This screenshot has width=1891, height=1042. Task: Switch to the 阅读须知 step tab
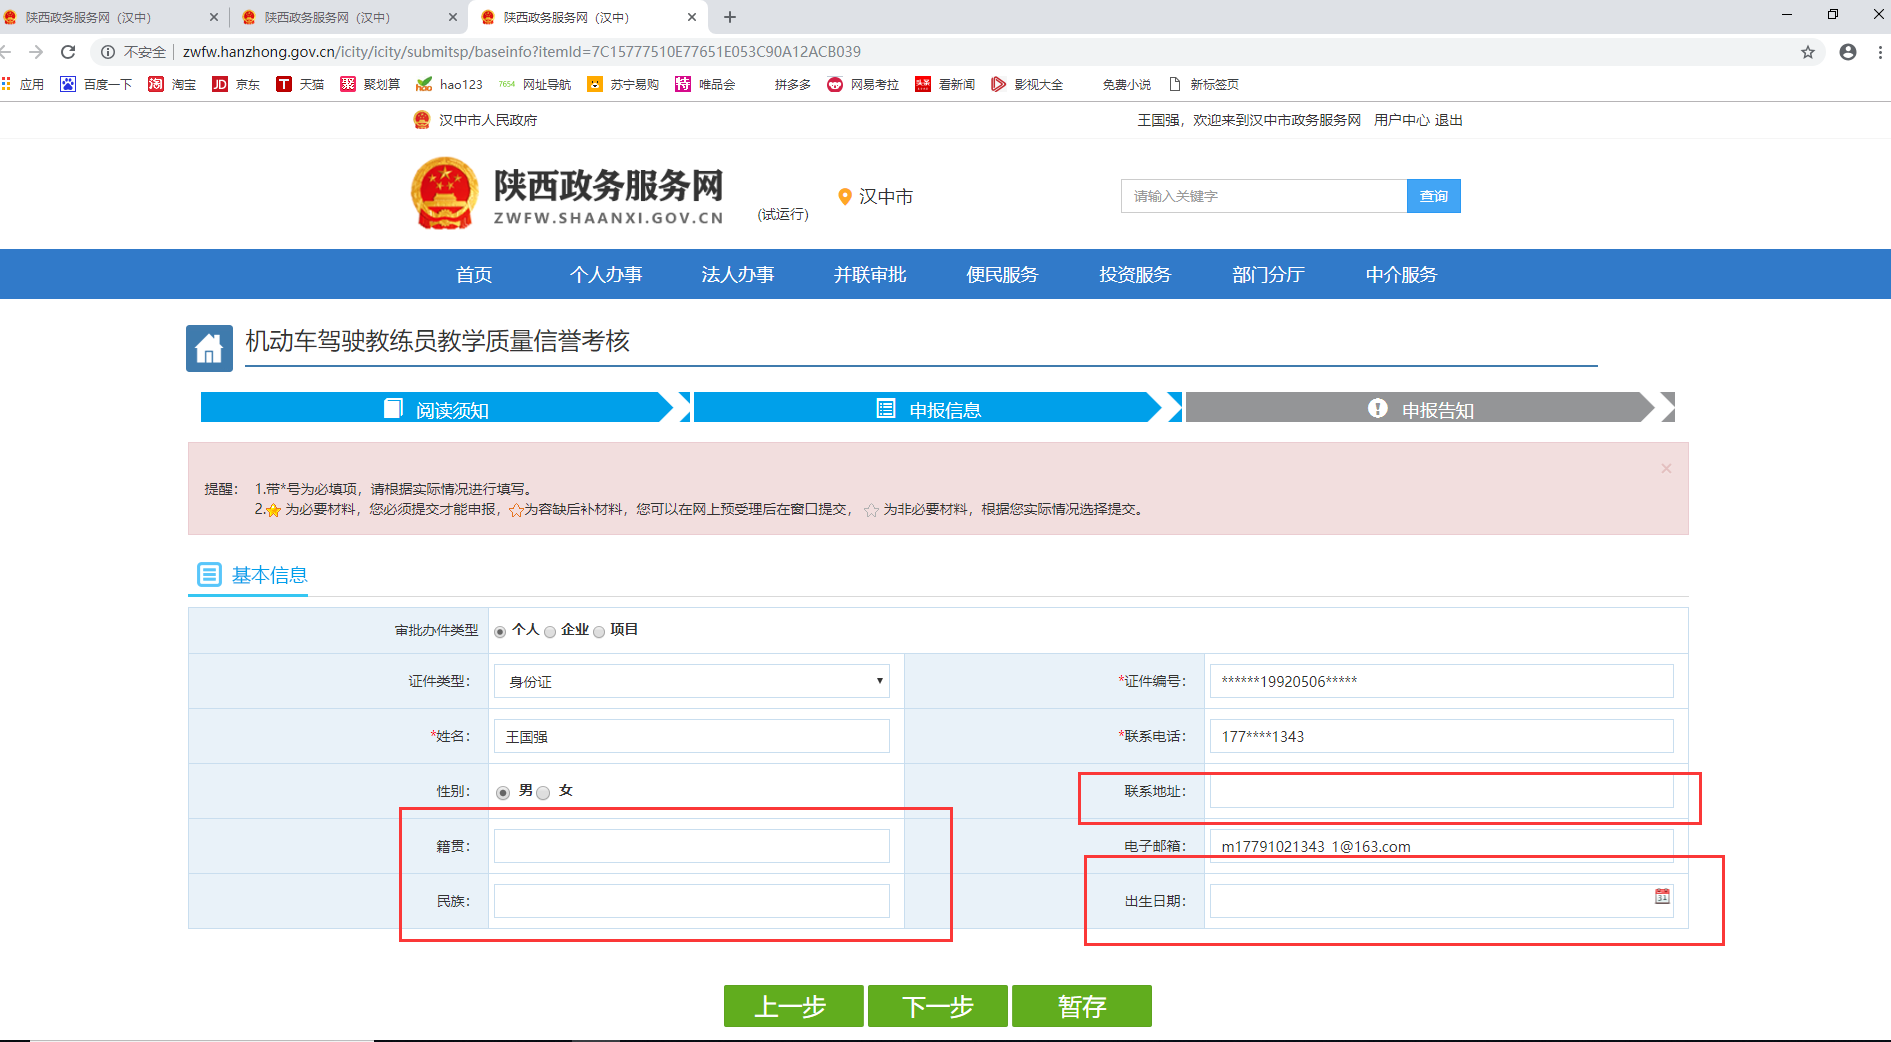pos(437,408)
